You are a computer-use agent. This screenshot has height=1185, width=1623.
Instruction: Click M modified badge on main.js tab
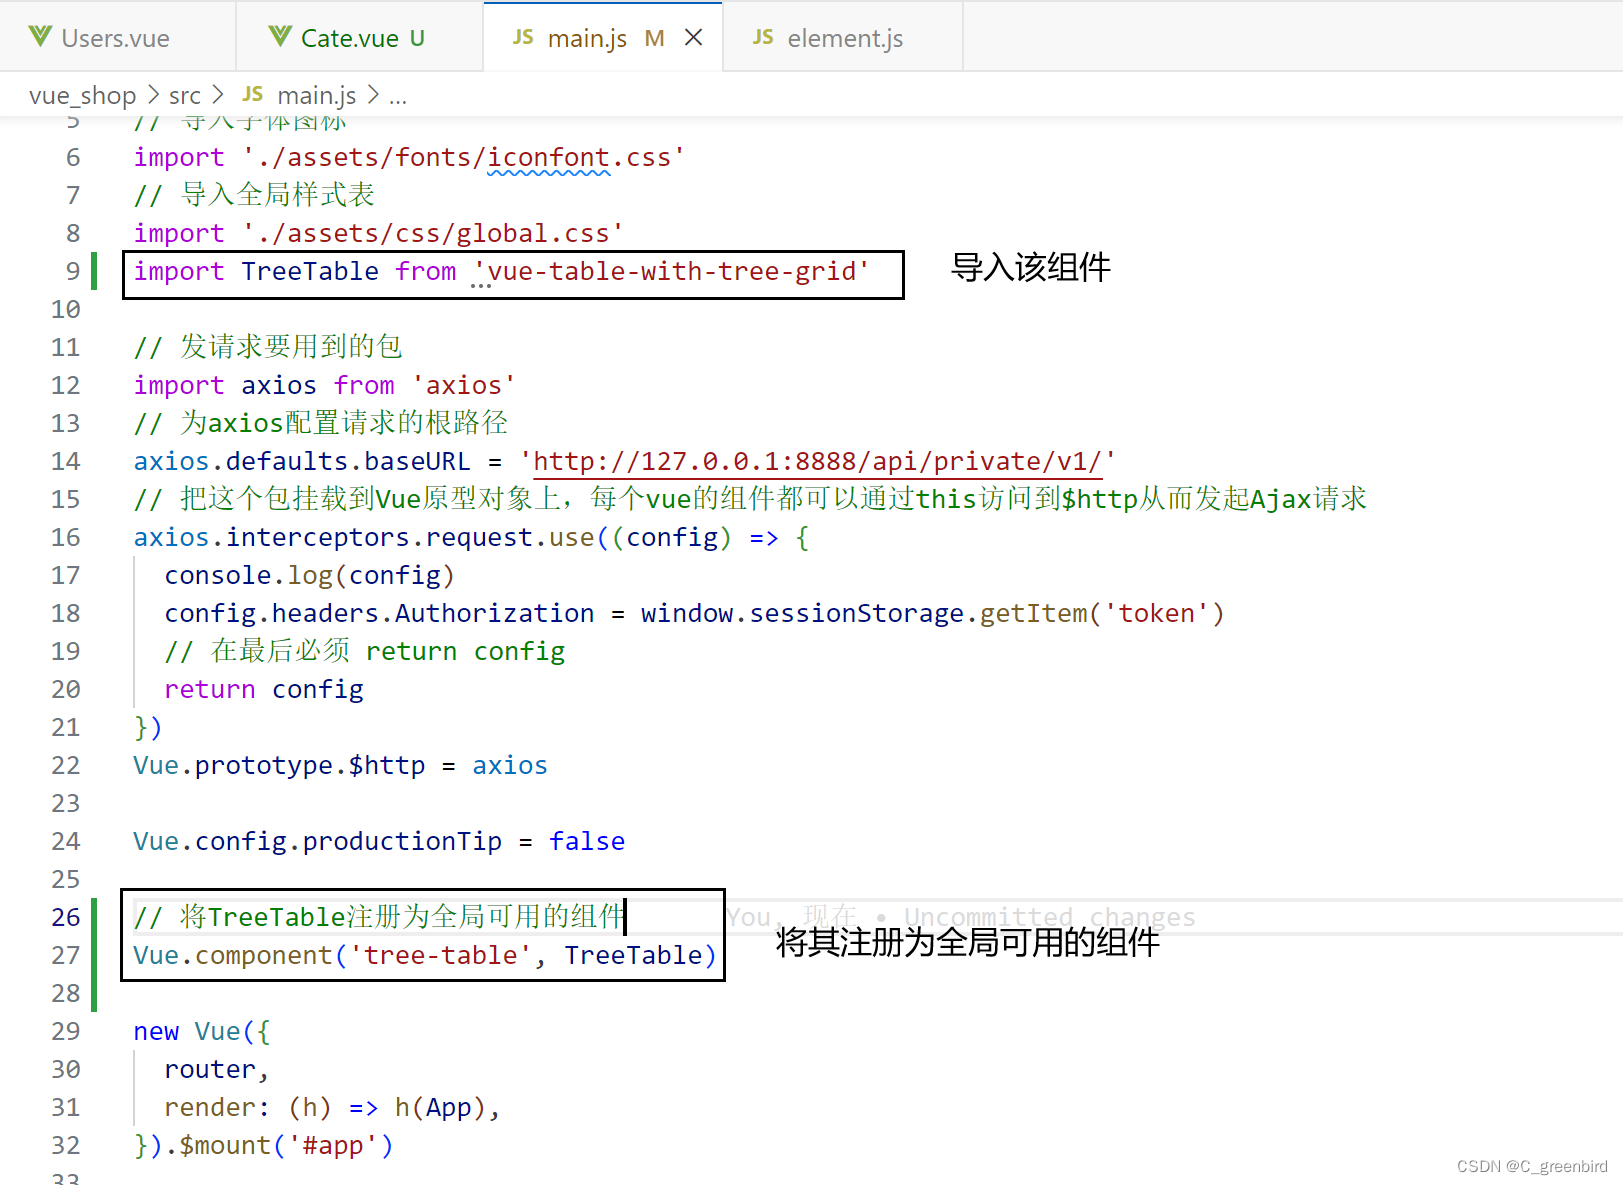[x=654, y=38]
